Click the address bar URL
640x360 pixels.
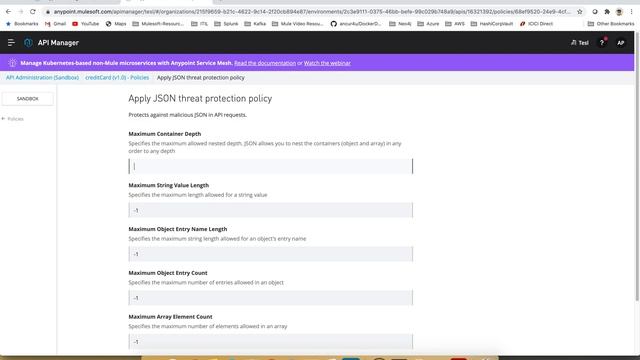(312, 12)
